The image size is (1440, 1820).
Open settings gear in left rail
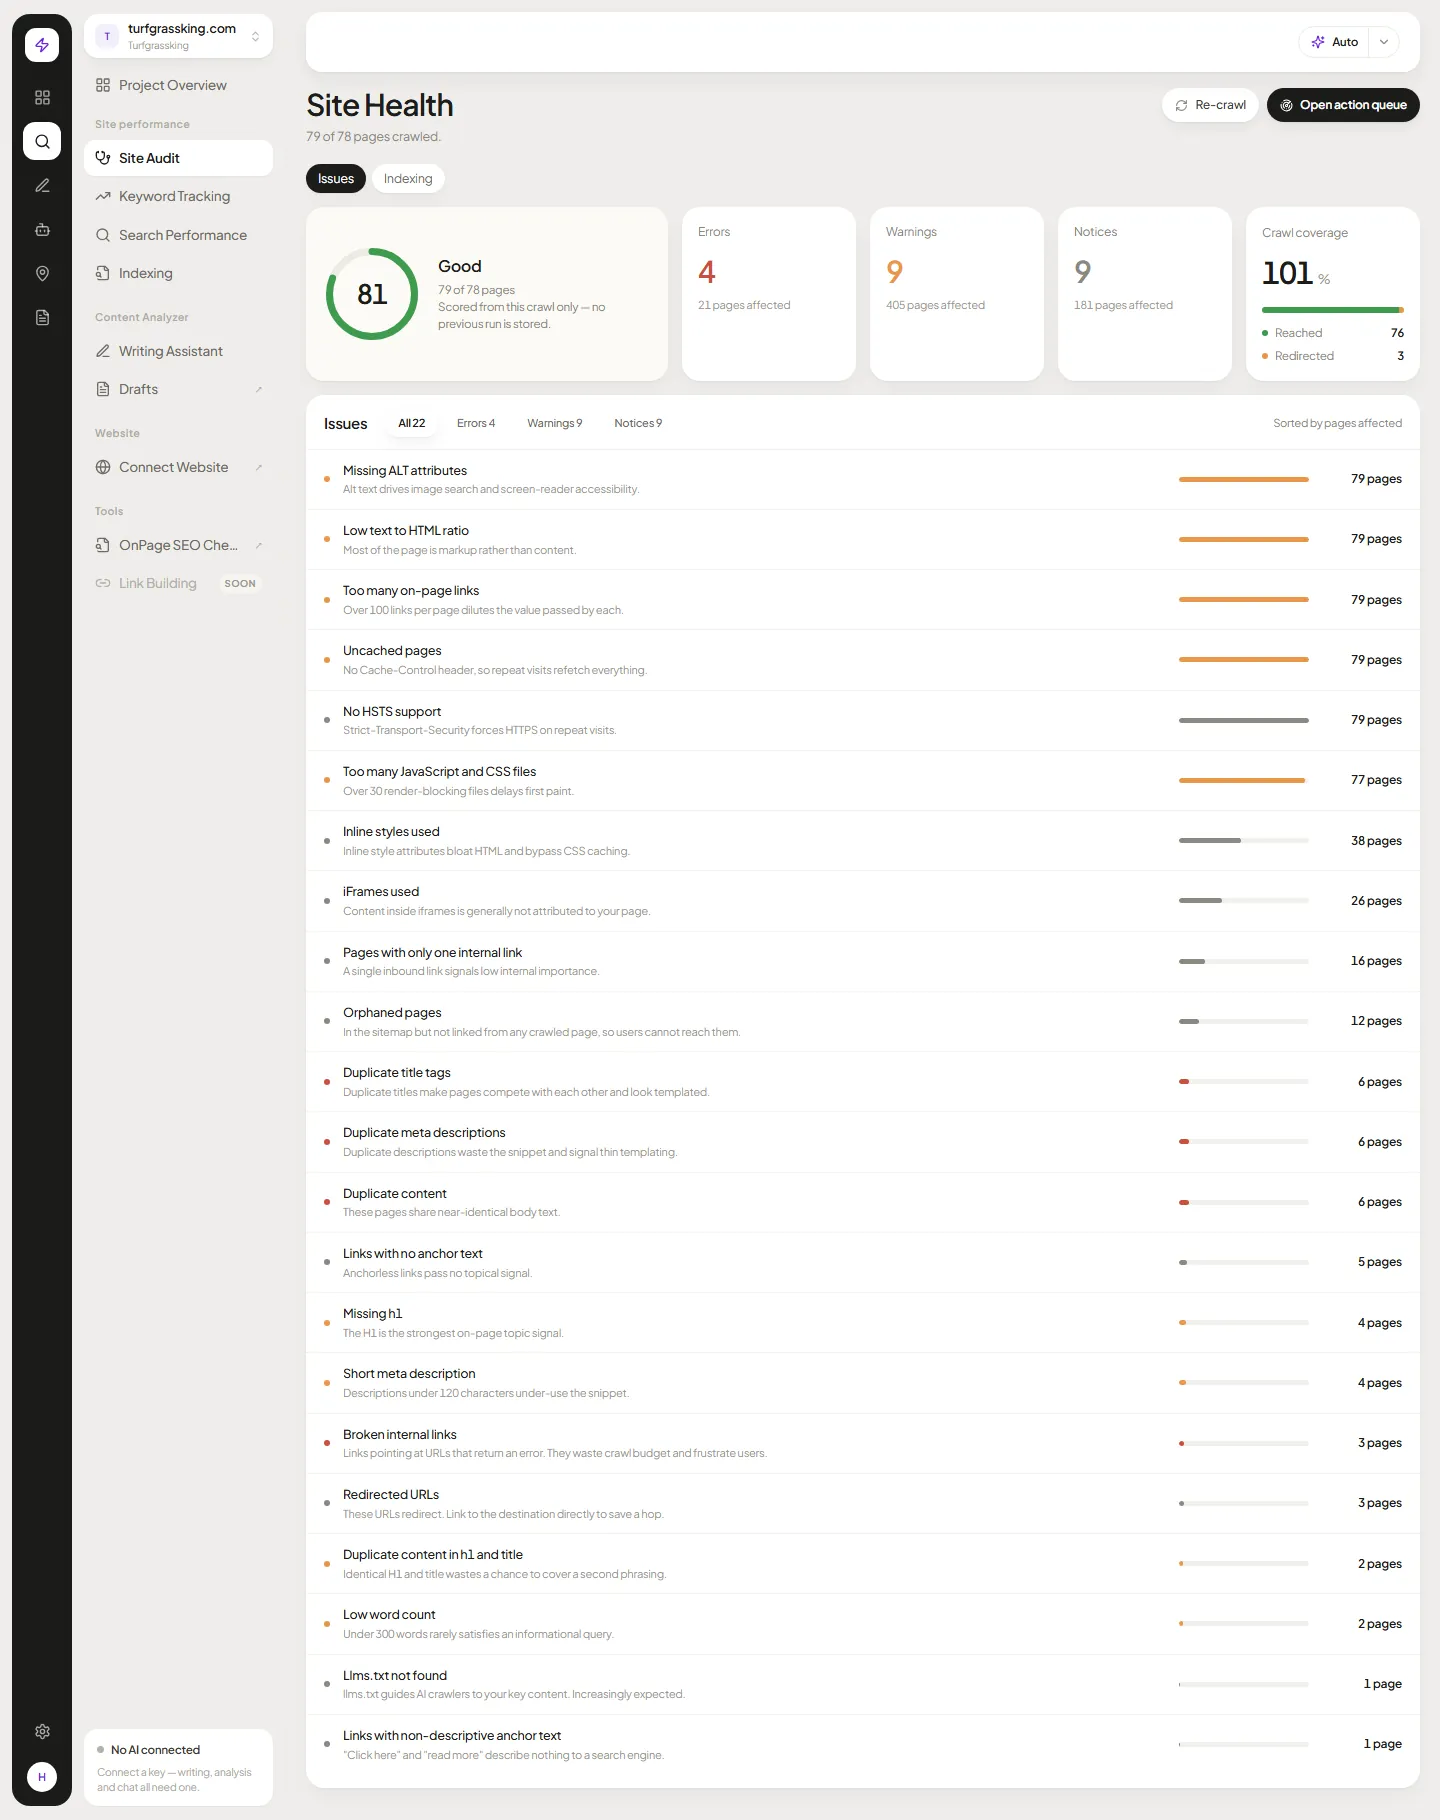(42, 1731)
